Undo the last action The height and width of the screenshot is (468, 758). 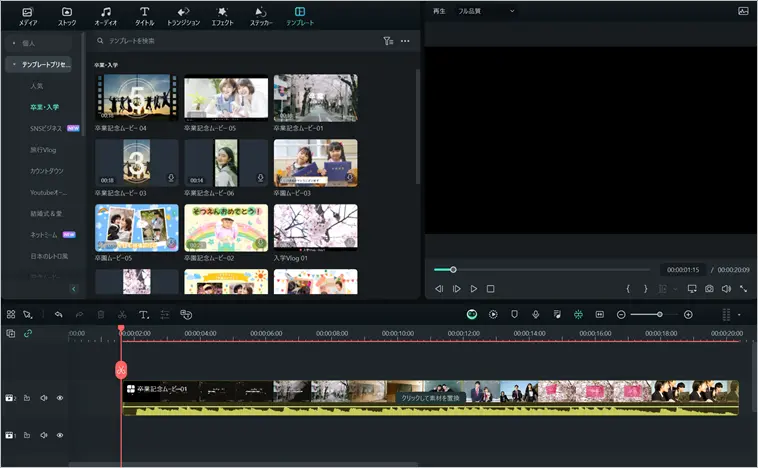[x=58, y=315]
